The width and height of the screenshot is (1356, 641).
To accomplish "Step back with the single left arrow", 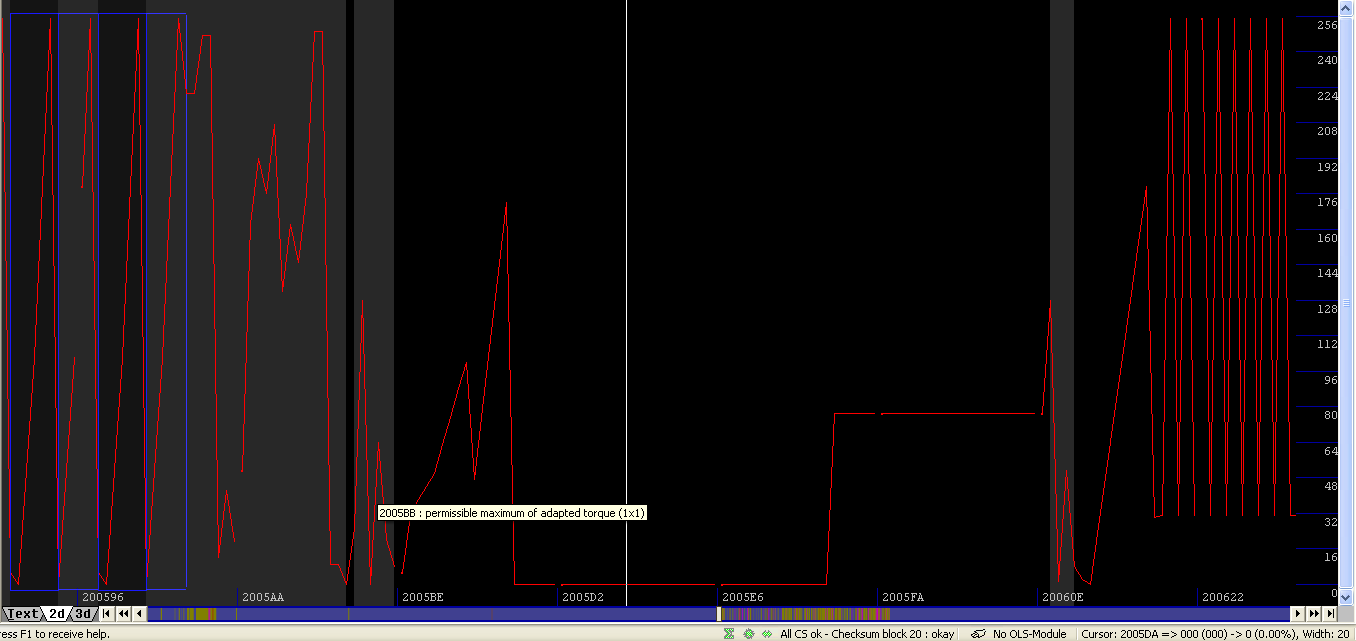I will pos(139,614).
